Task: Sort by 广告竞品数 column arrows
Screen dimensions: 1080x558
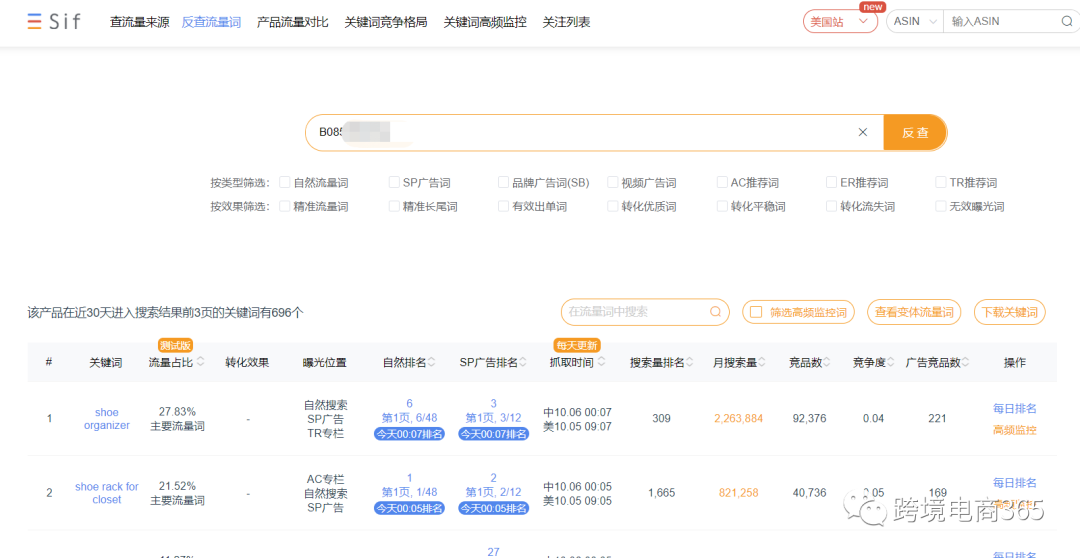Action: point(966,362)
